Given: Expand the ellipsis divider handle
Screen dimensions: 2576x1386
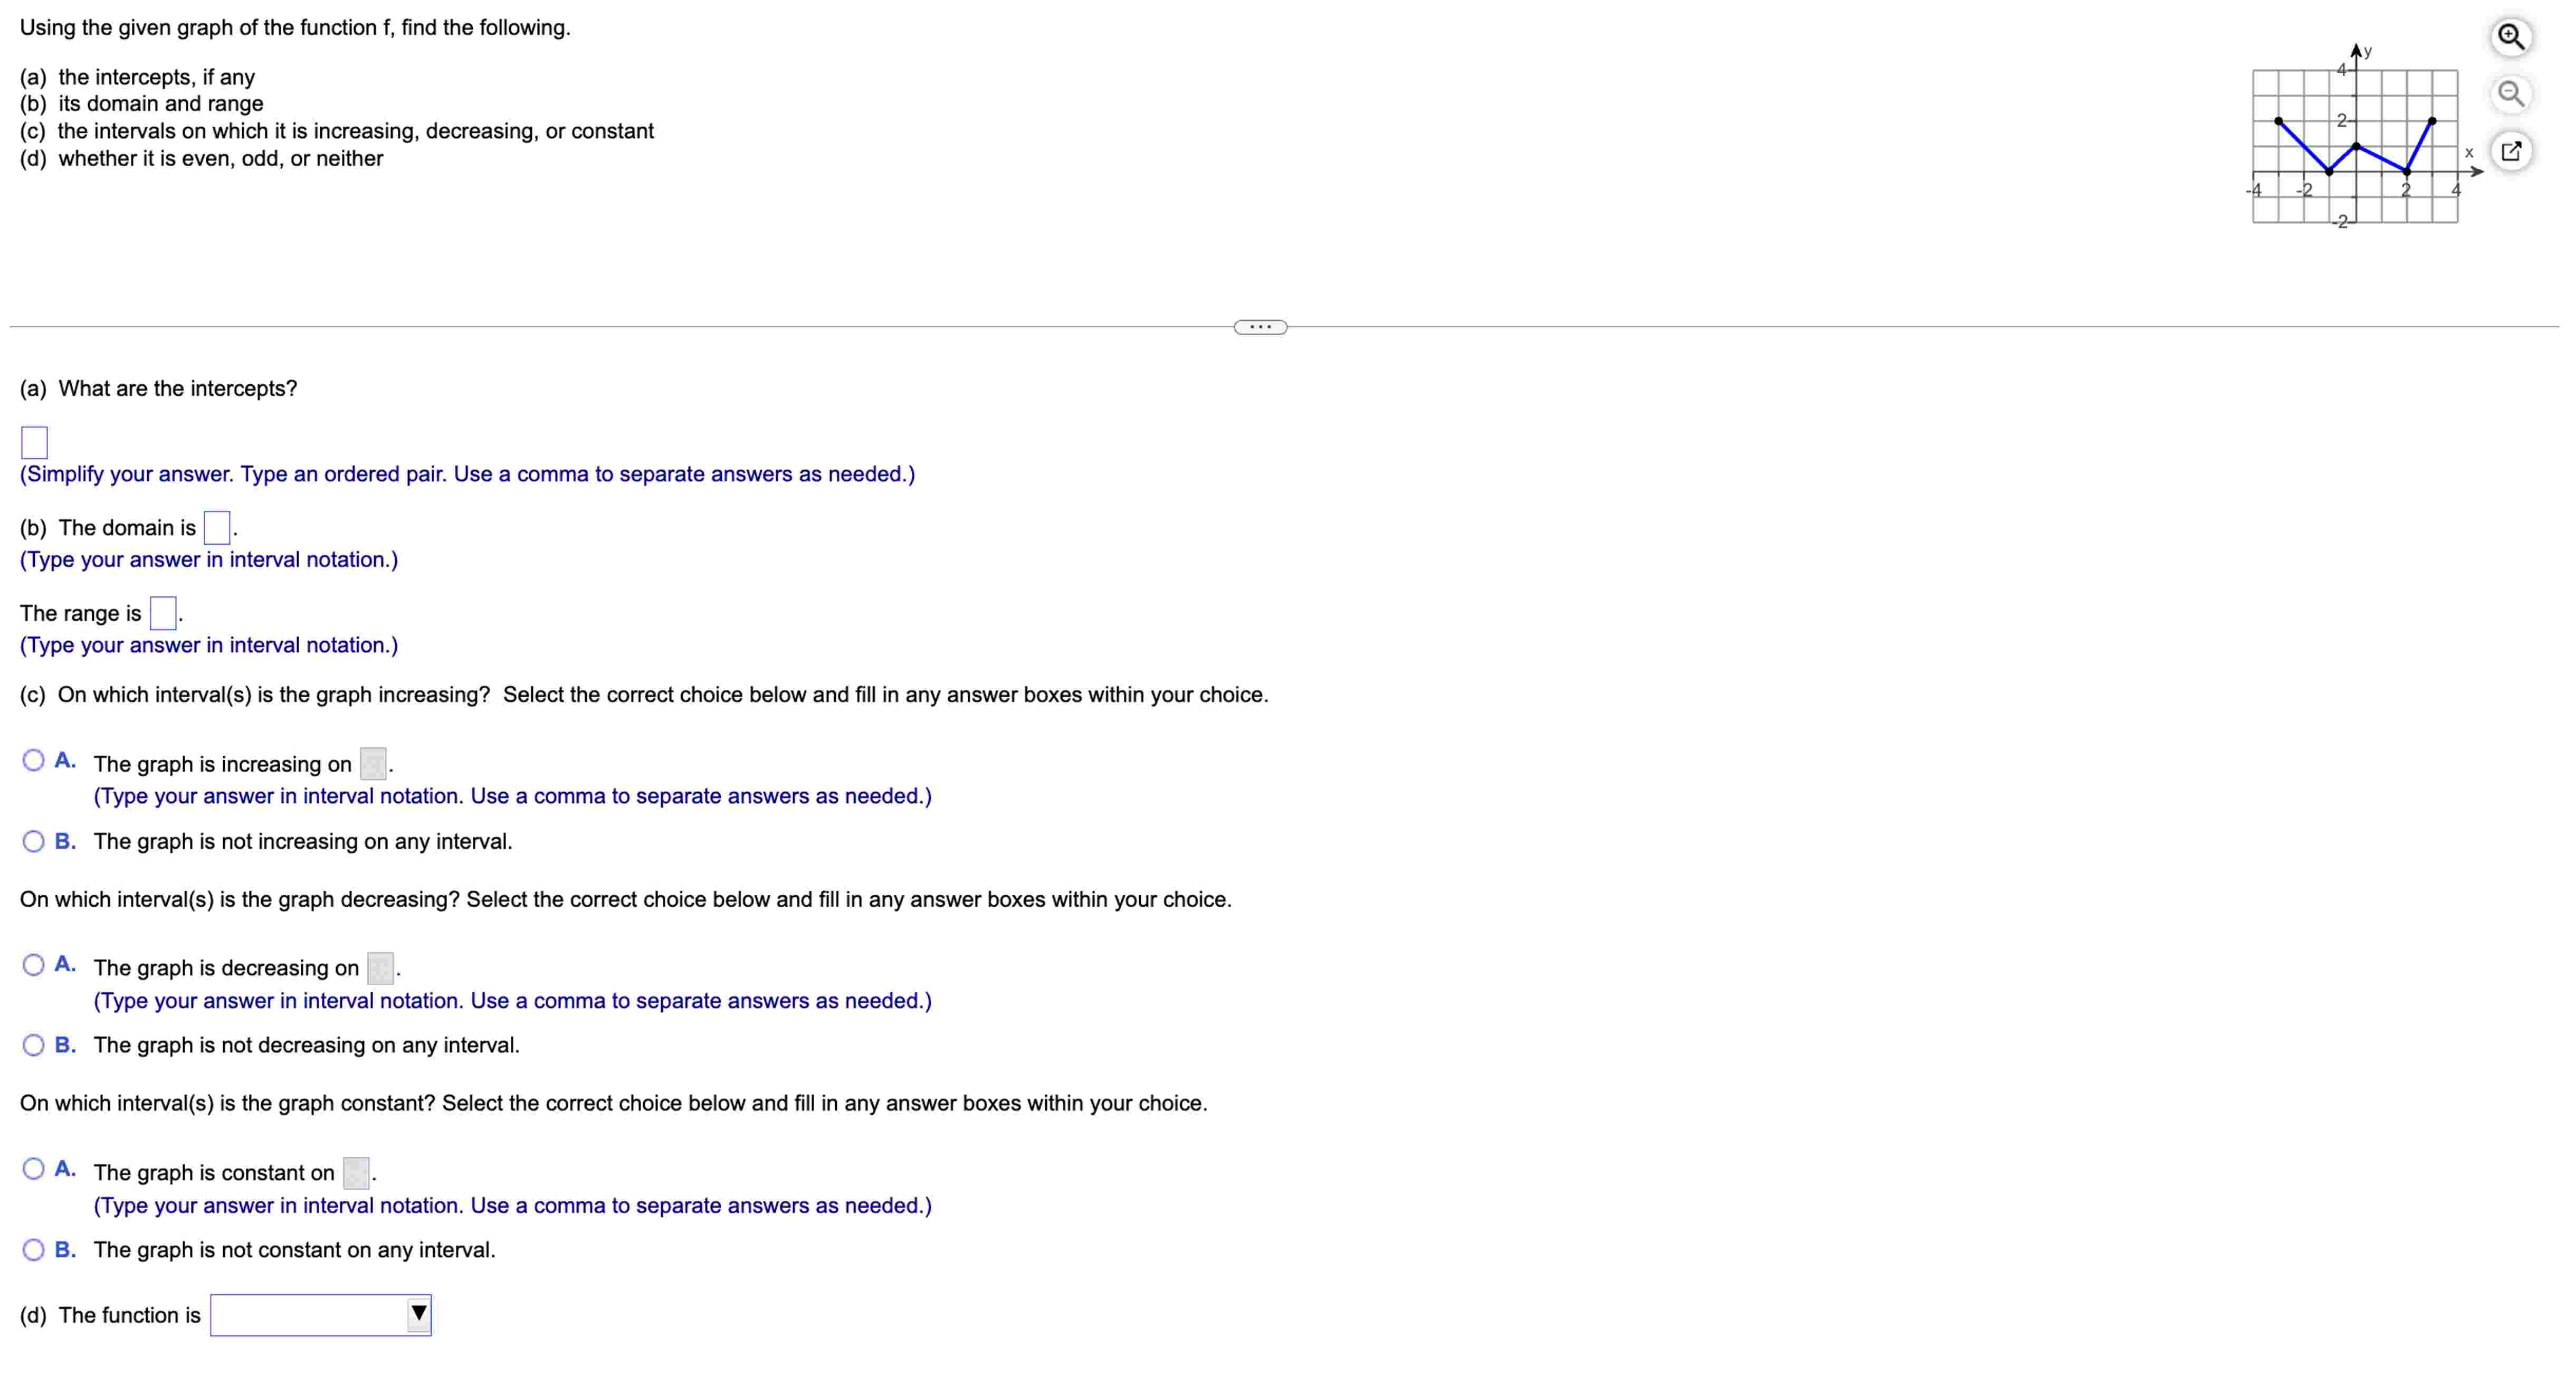Looking at the screenshot, I should click(x=1260, y=327).
